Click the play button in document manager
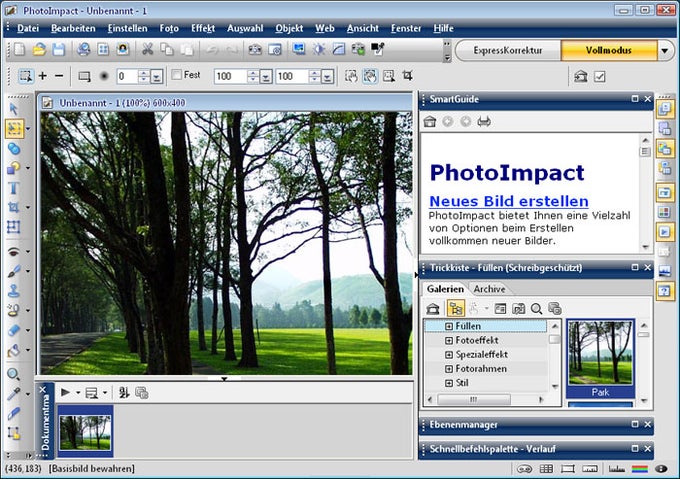Image resolution: width=680 pixels, height=479 pixels. tap(65, 393)
